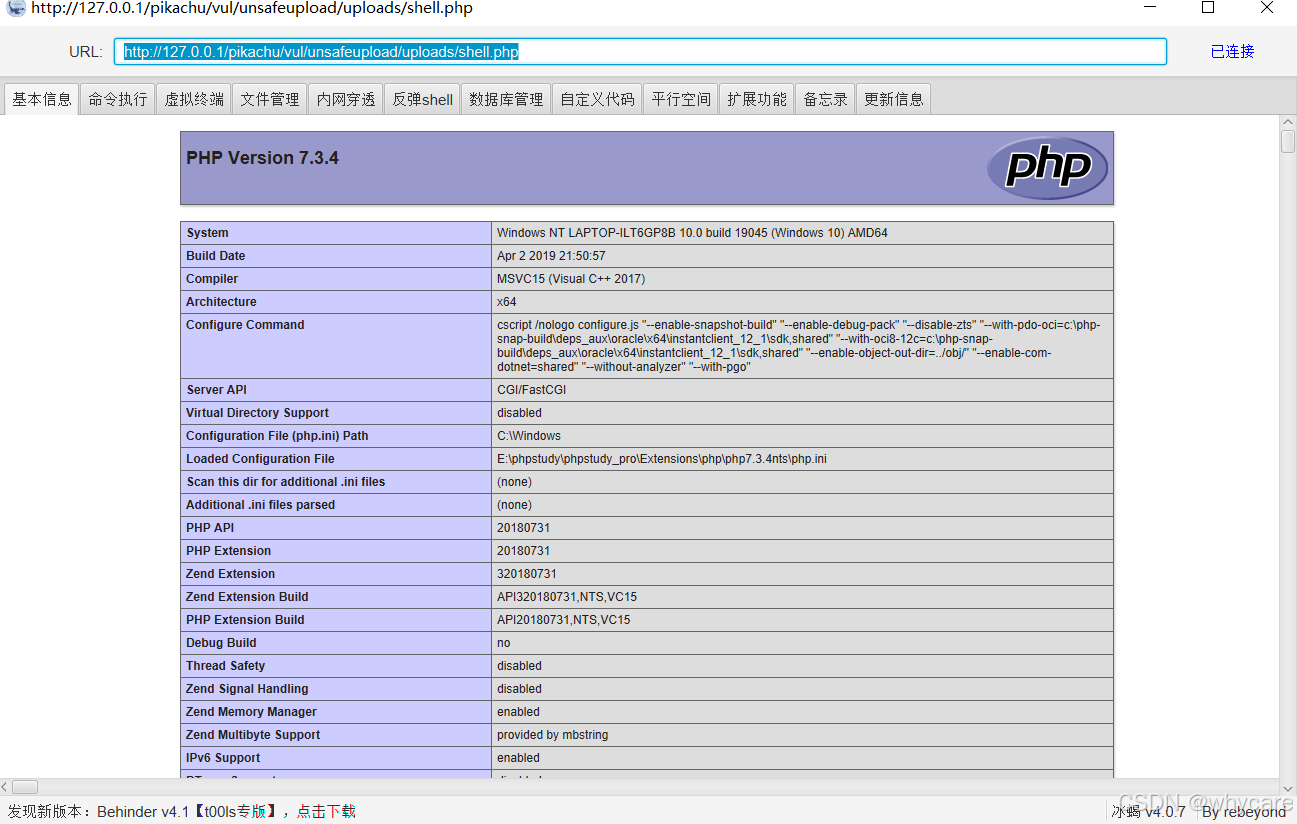The height and width of the screenshot is (824, 1297).
Task: Click the 'Configuration File (php.ini) Path' label
Action: click(x=277, y=436)
